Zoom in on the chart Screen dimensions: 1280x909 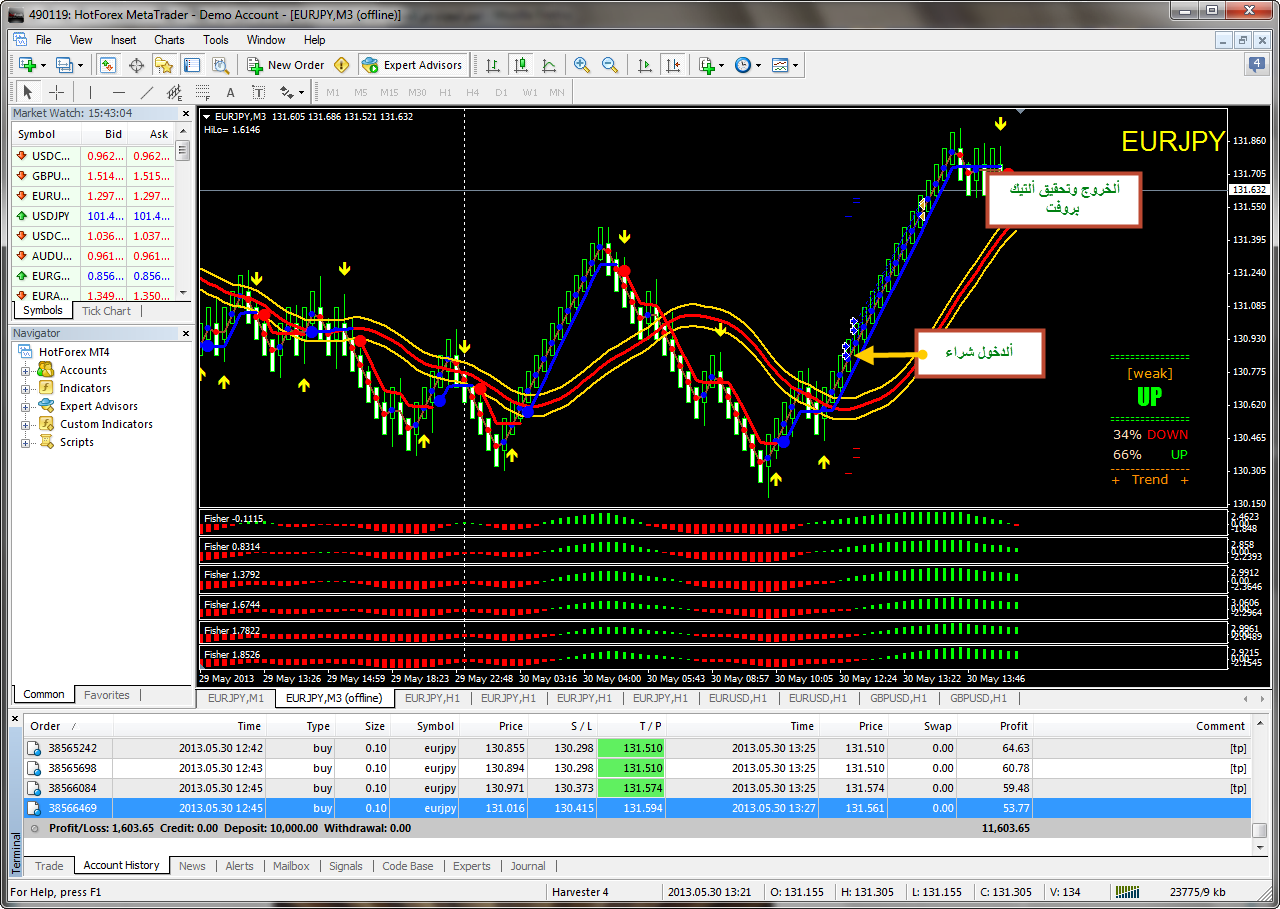(x=581, y=65)
